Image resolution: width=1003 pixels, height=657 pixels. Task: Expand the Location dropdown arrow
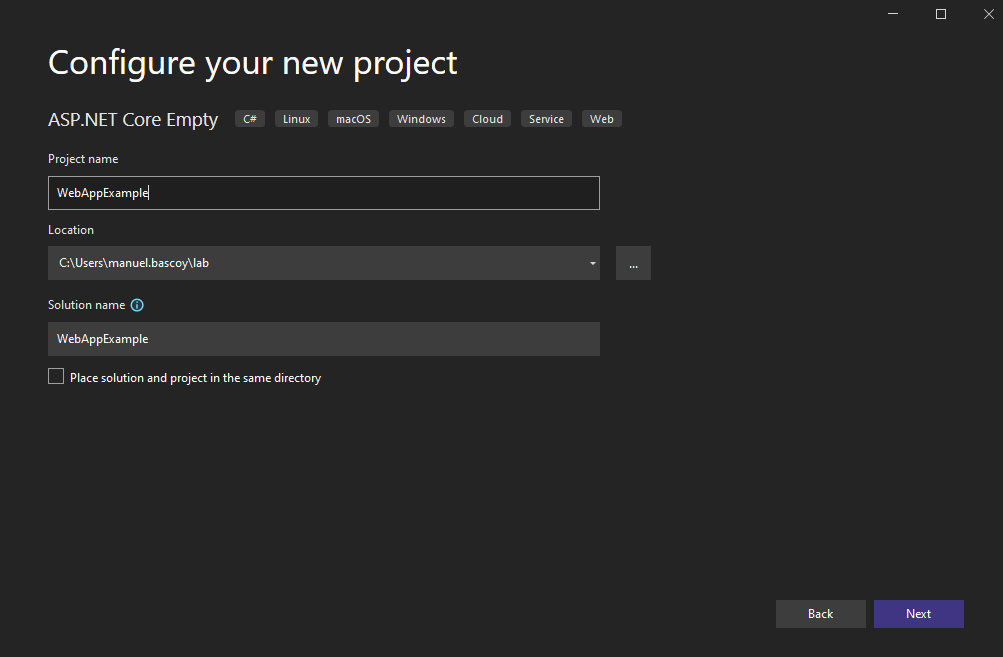coord(592,264)
